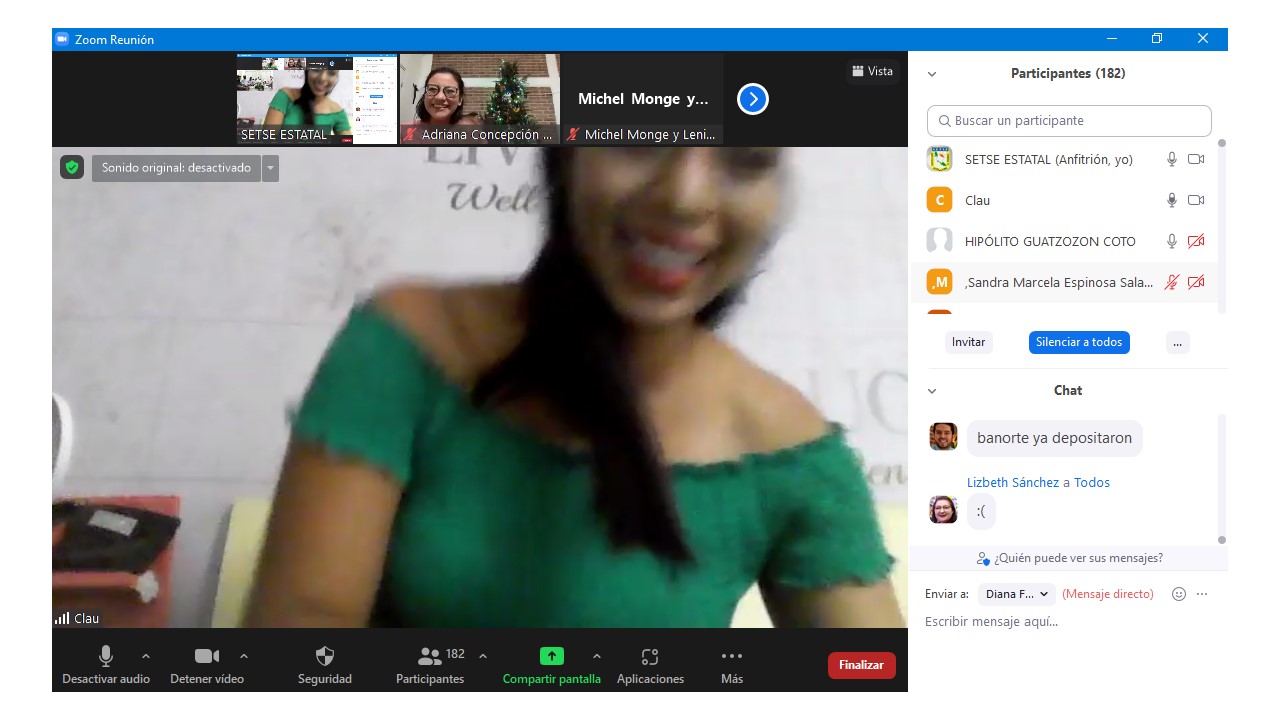Click the Compartir pantalla green icon
The width and height of the screenshot is (1280, 720).
click(551, 657)
